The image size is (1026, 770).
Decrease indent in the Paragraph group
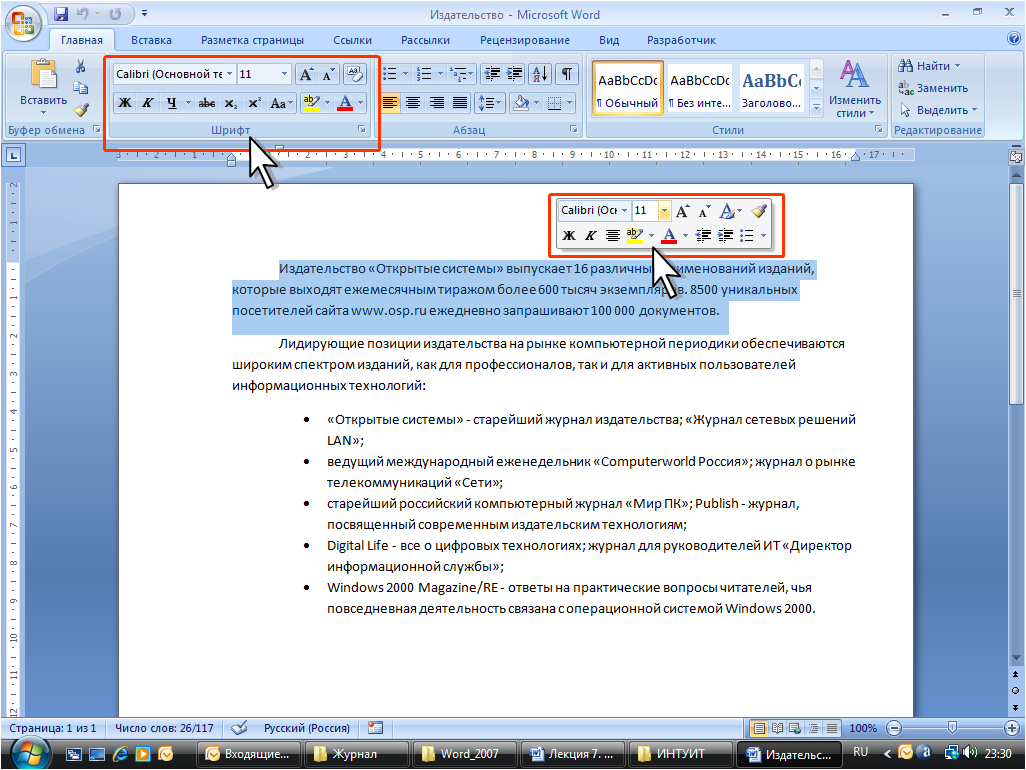492,74
